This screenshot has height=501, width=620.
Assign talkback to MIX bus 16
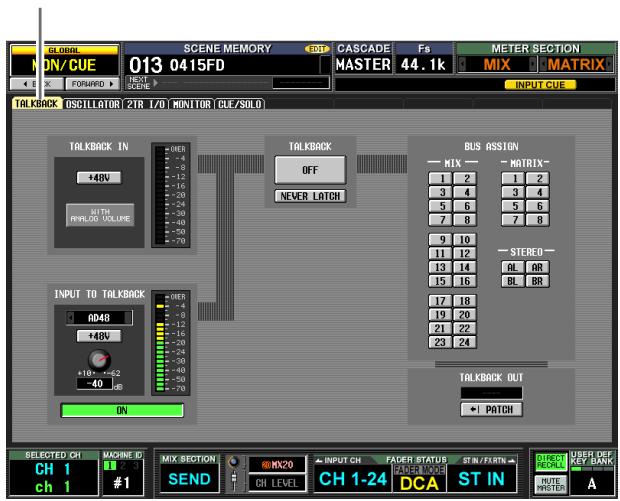pyautogui.click(x=465, y=281)
